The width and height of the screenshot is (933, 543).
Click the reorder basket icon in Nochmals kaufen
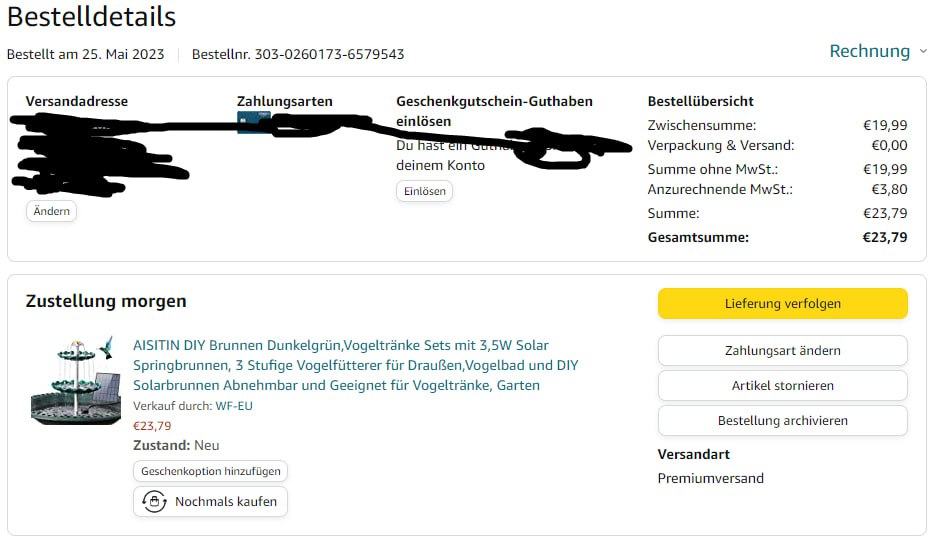(154, 501)
